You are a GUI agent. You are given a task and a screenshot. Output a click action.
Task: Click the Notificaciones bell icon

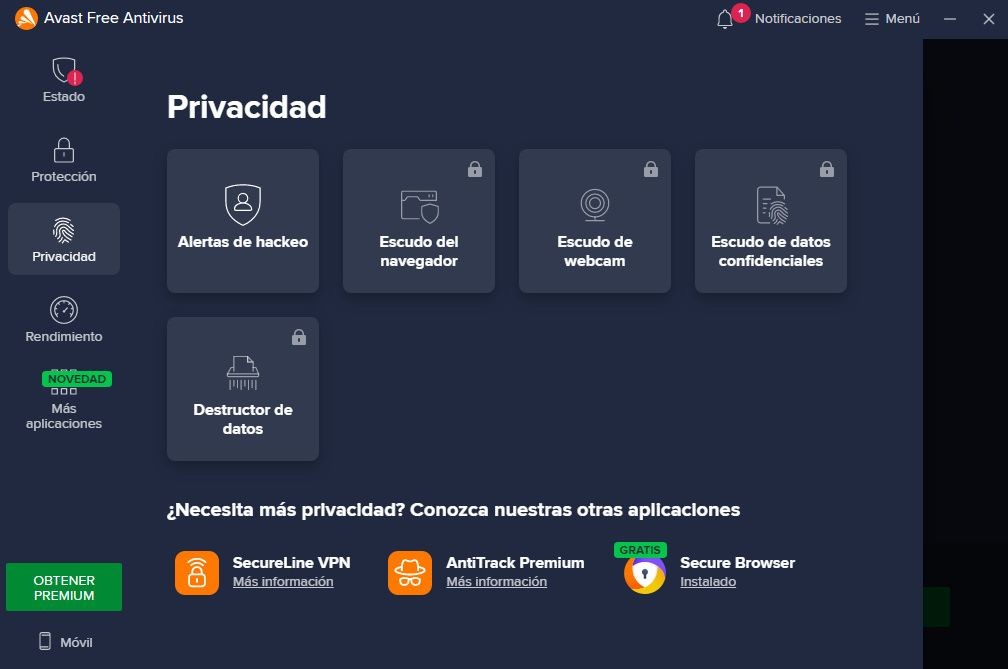[x=725, y=19]
